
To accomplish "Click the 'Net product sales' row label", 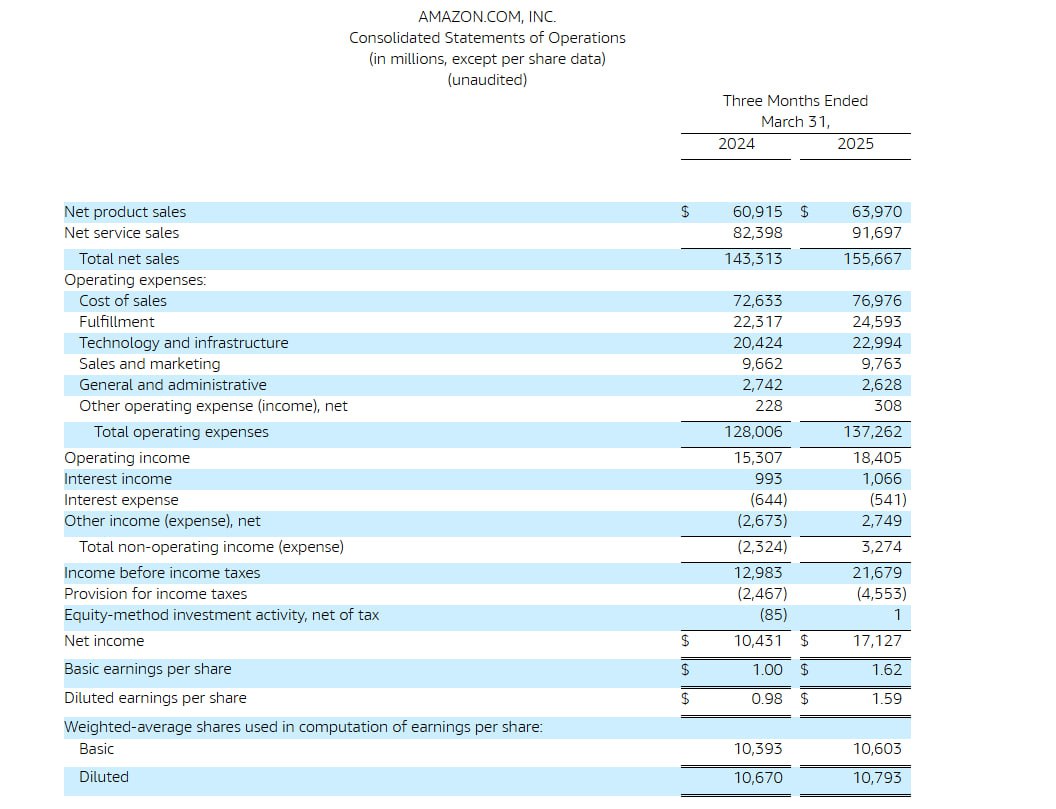I will [x=125, y=212].
